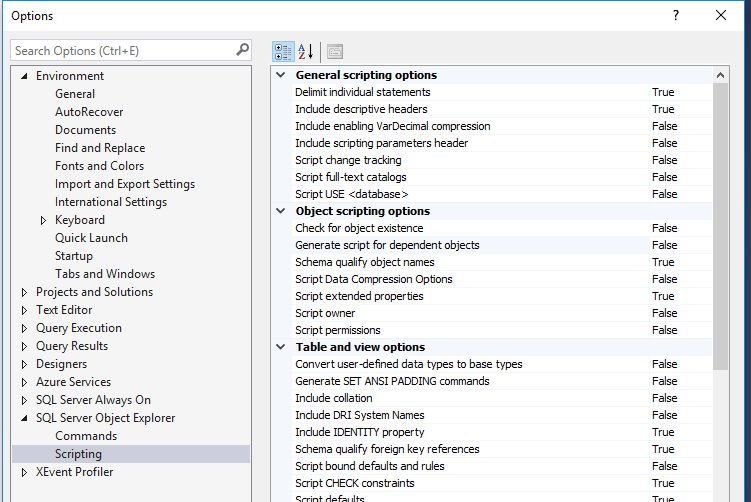Viewport: 751px width, 502px height.
Task: Select Include collation property
Action: pos(333,398)
